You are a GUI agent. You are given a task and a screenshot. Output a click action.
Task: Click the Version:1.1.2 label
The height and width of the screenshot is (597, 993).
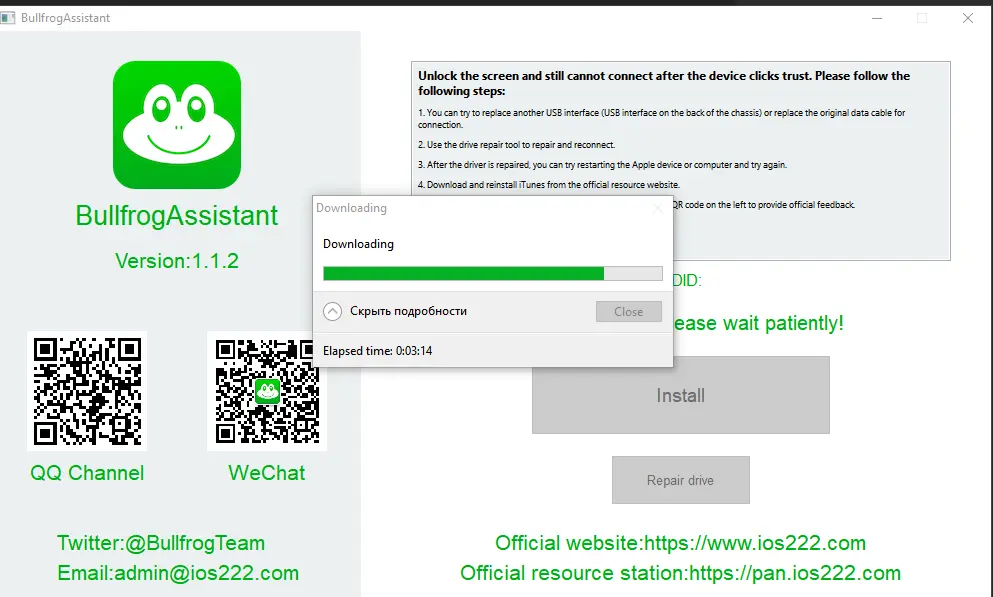[x=177, y=261]
